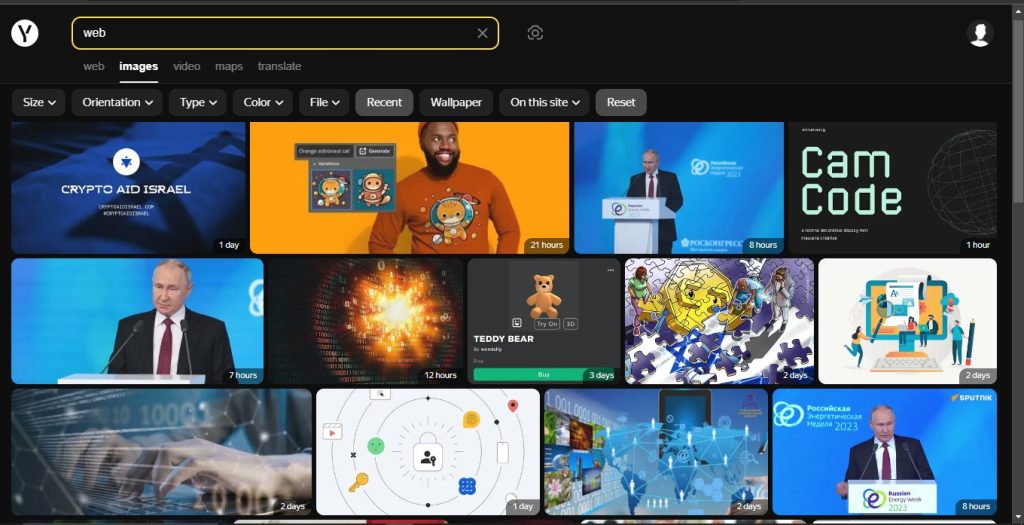Switch to the web tab

pos(93,66)
